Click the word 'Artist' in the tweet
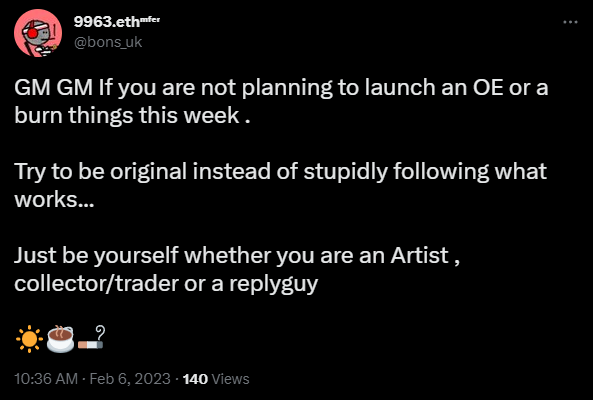593x400 pixels. pyautogui.click(x=419, y=255)
